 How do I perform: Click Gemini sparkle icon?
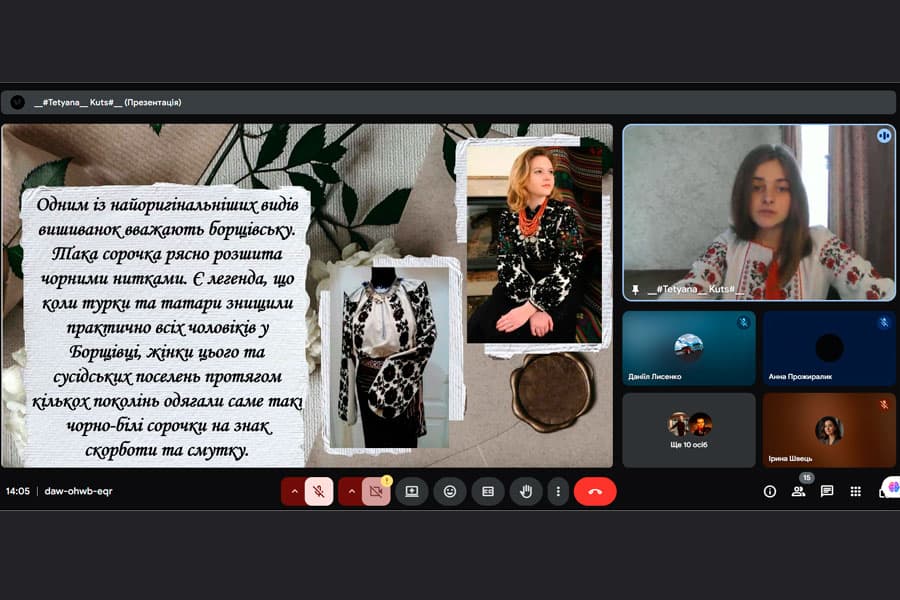[893, 487]
